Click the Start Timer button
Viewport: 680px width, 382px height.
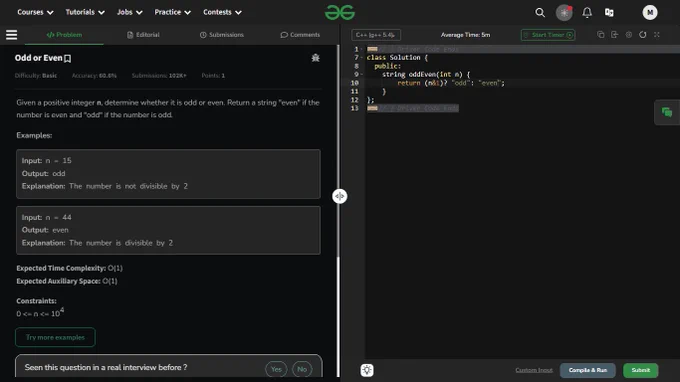[x=548, y=35]
